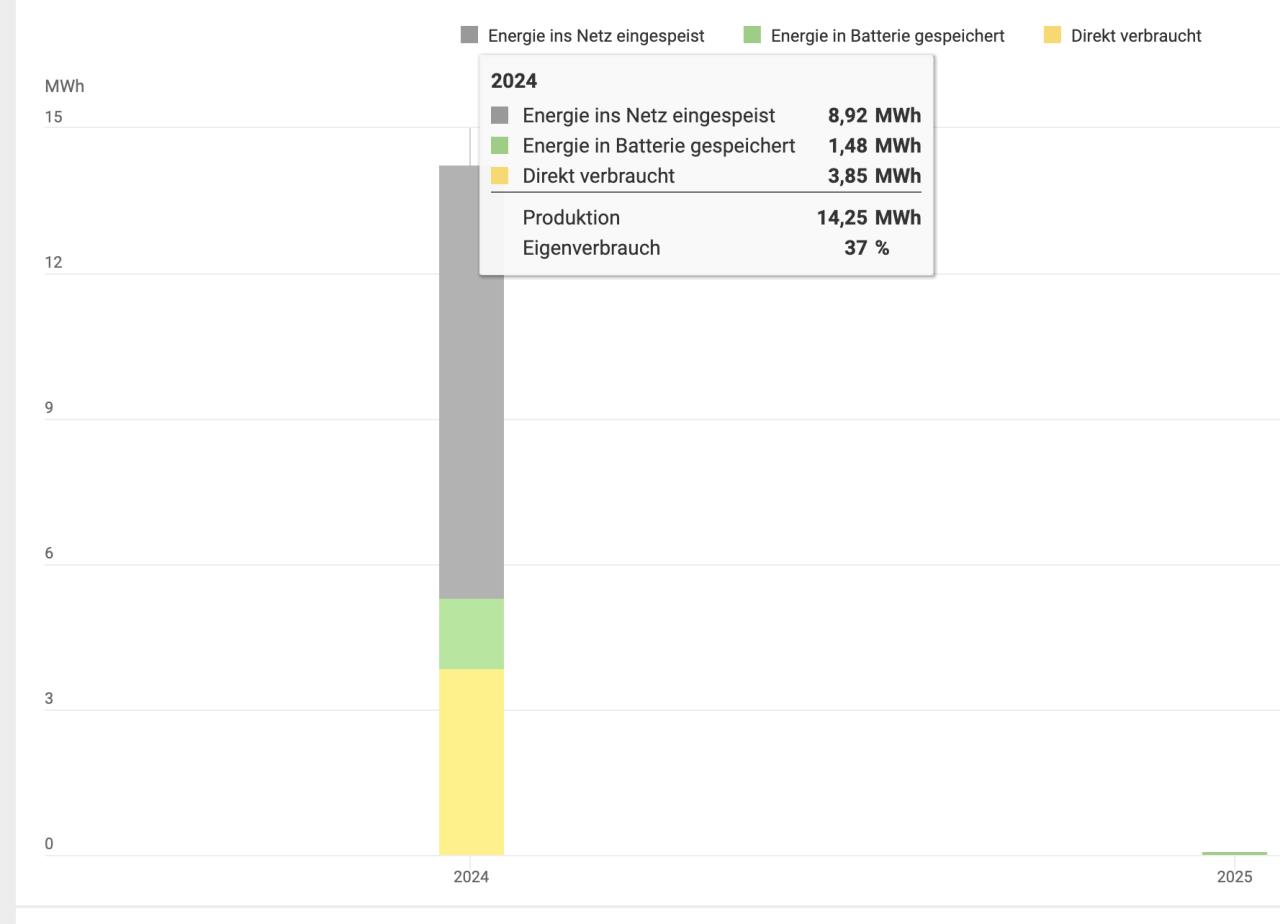Click the grey legend swatch for grid feed-in
This screenshot has width=1280, height=924.
tap(469, 36)
